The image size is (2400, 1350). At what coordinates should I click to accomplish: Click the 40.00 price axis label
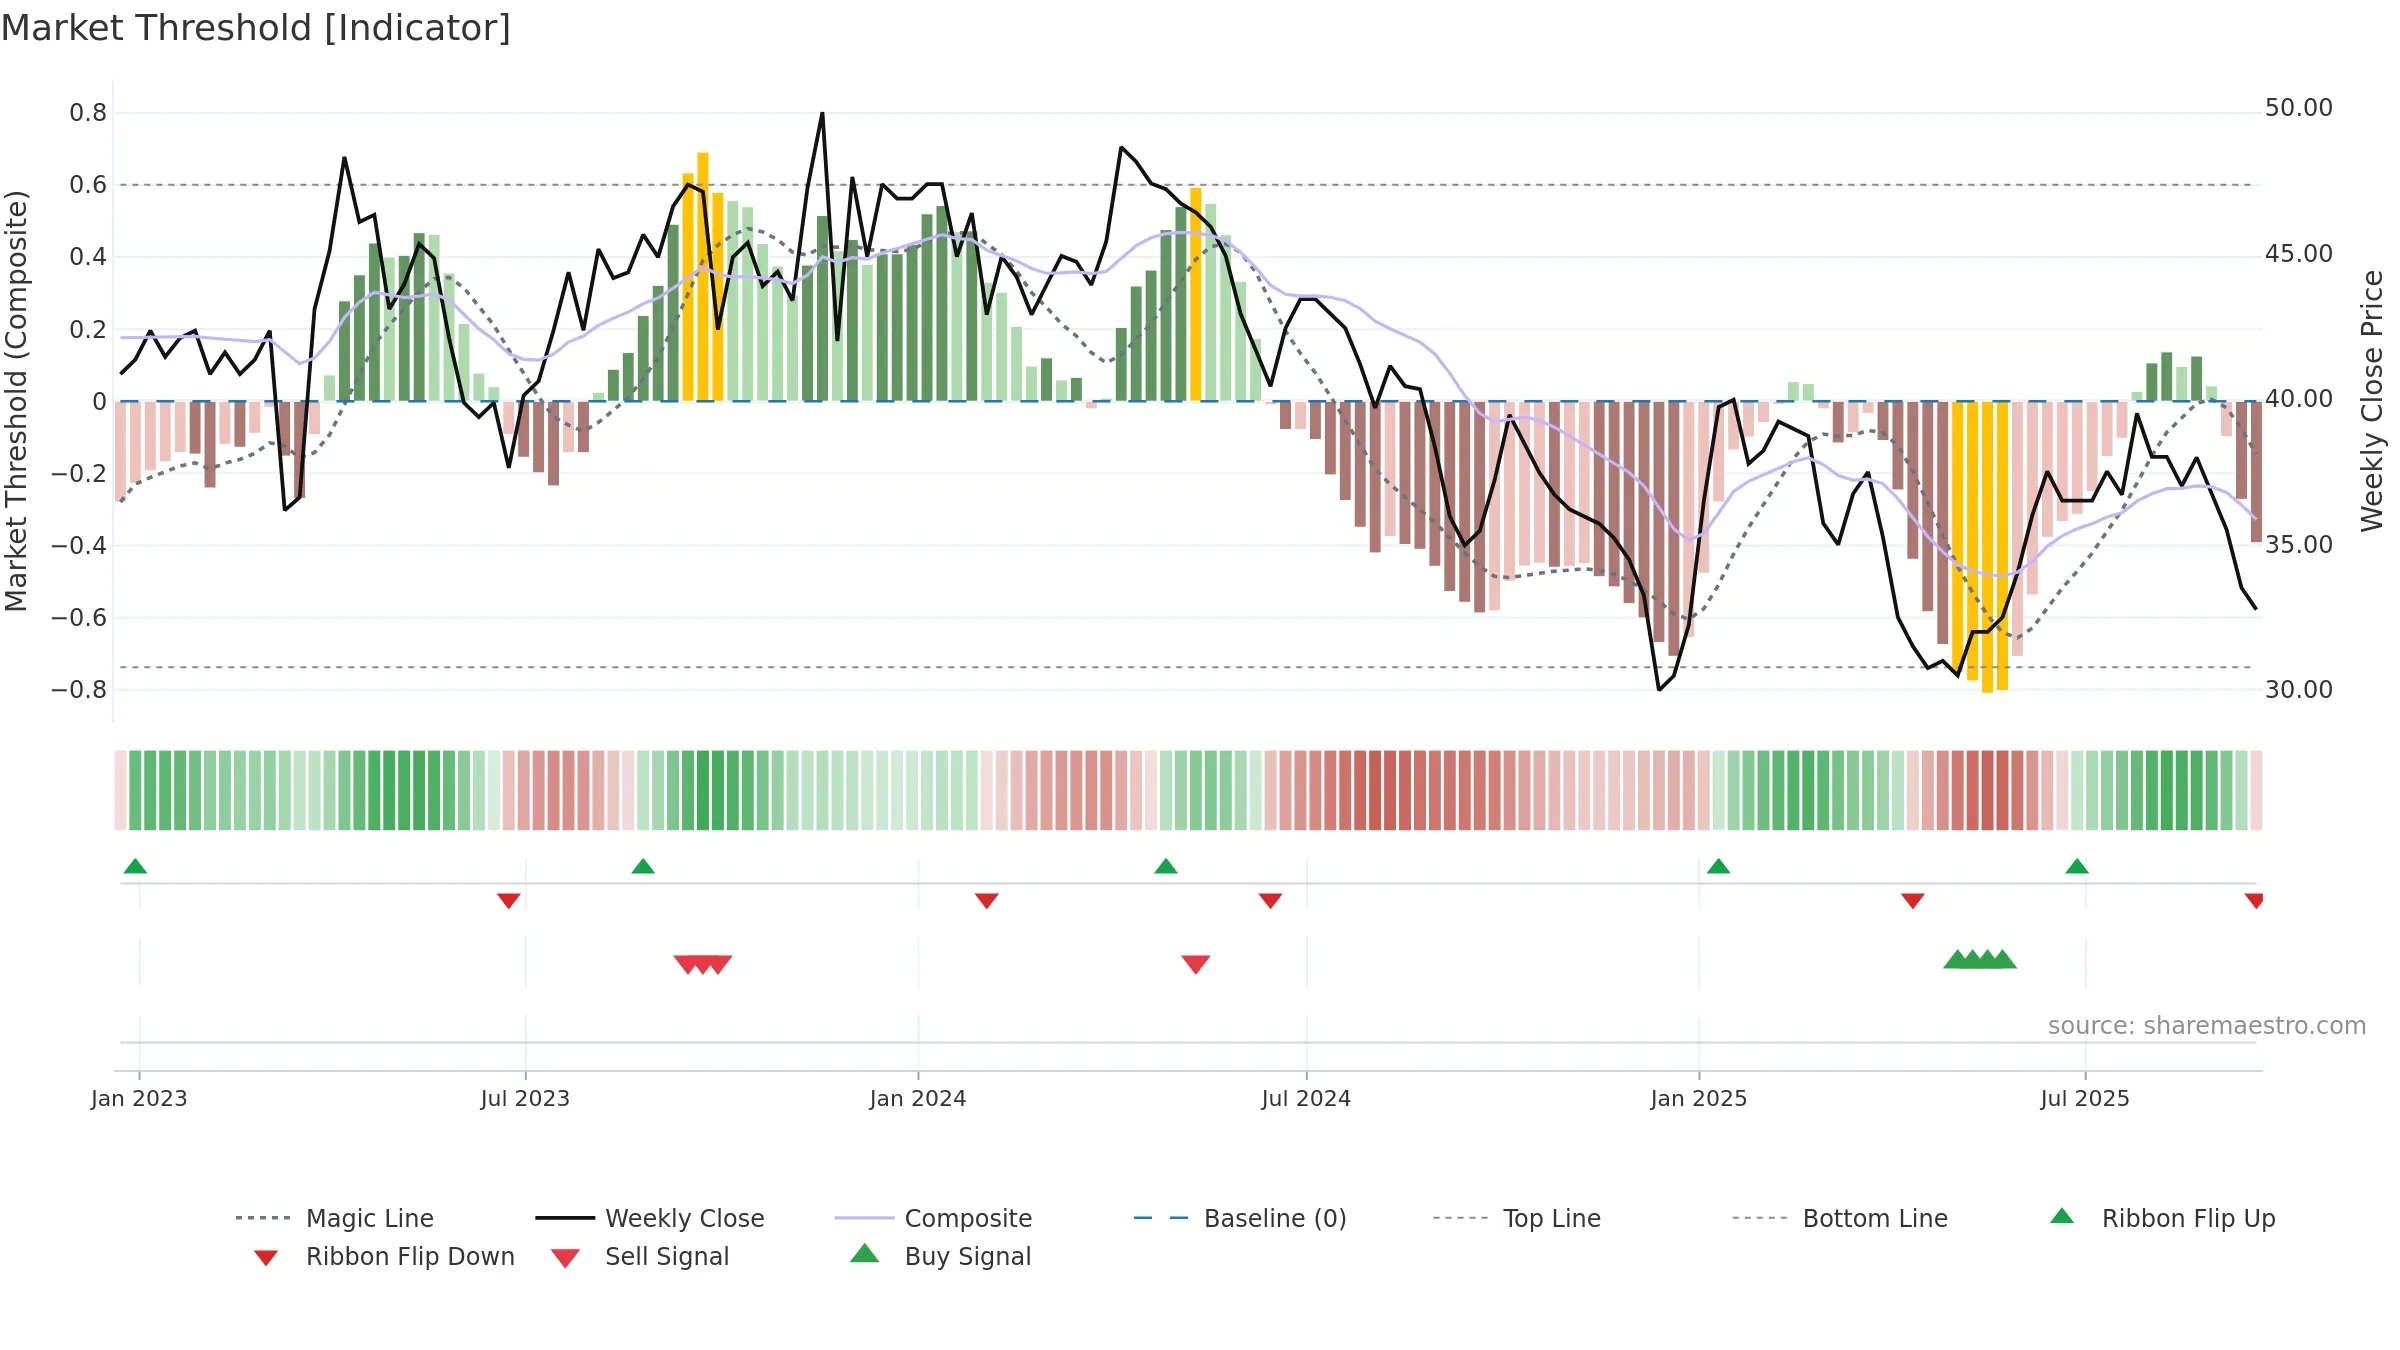[2299, 399]
